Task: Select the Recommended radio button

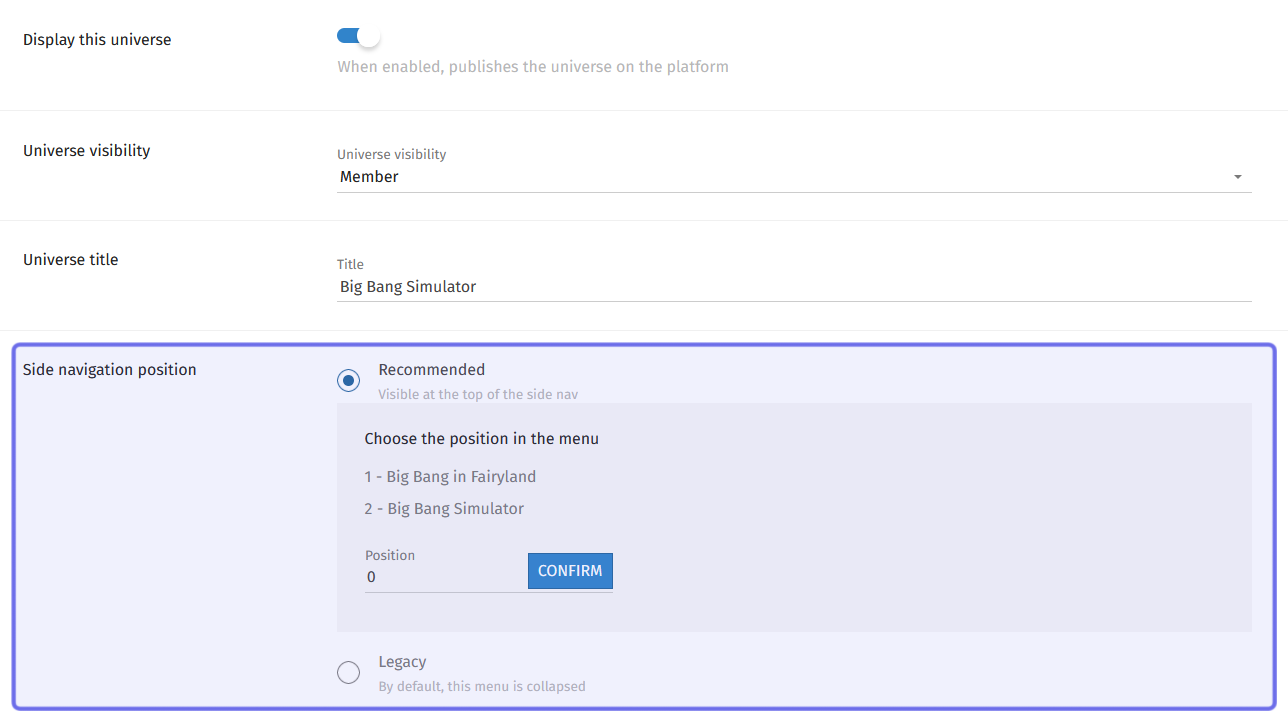Action: coord(348,381)
